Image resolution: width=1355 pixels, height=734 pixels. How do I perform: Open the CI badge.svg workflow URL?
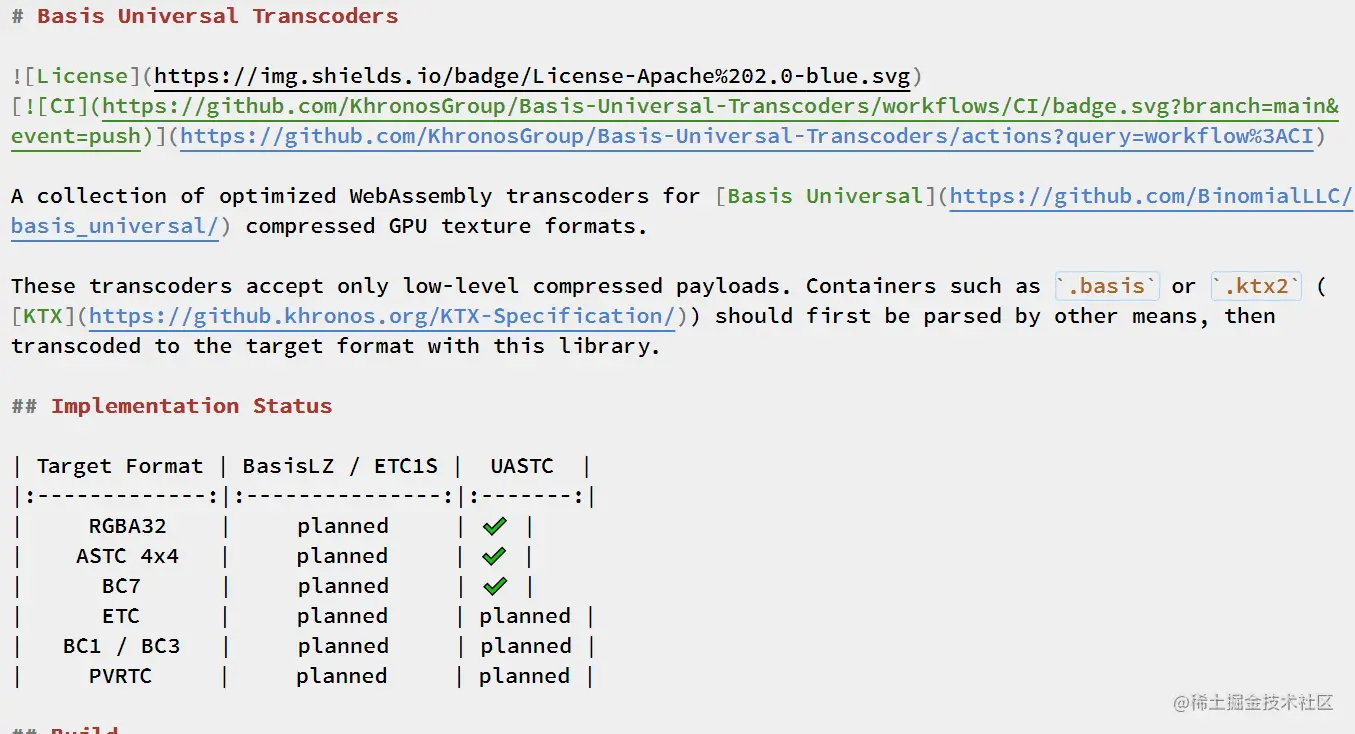click(720, 106)
